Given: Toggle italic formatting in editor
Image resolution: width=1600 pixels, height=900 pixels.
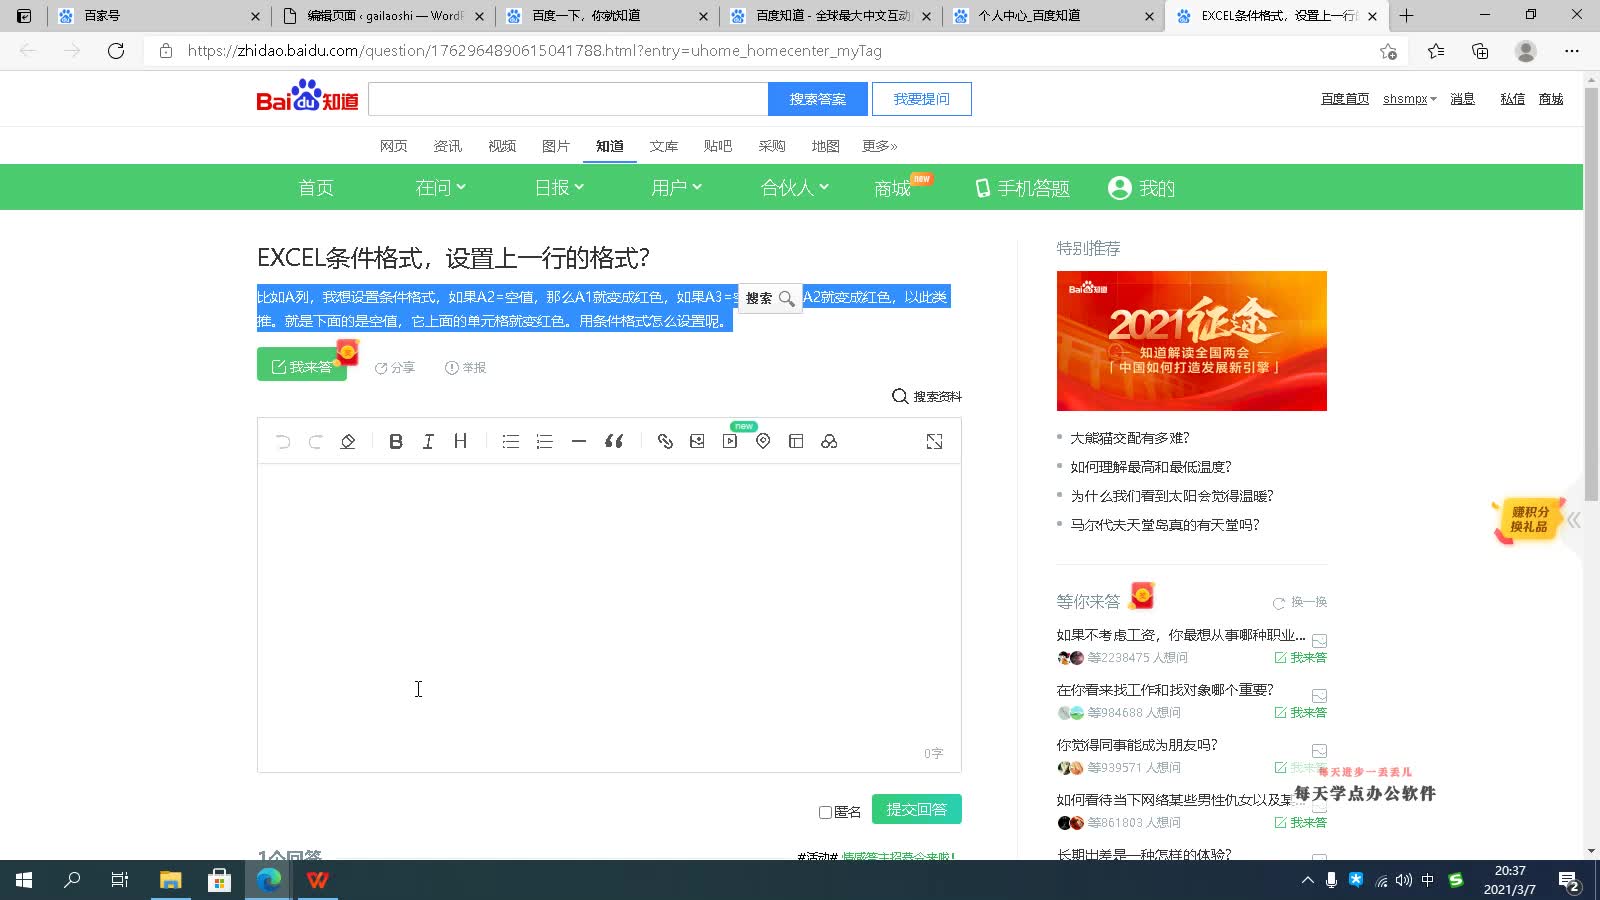Looking at the screenshot, I should coord(428,441).
